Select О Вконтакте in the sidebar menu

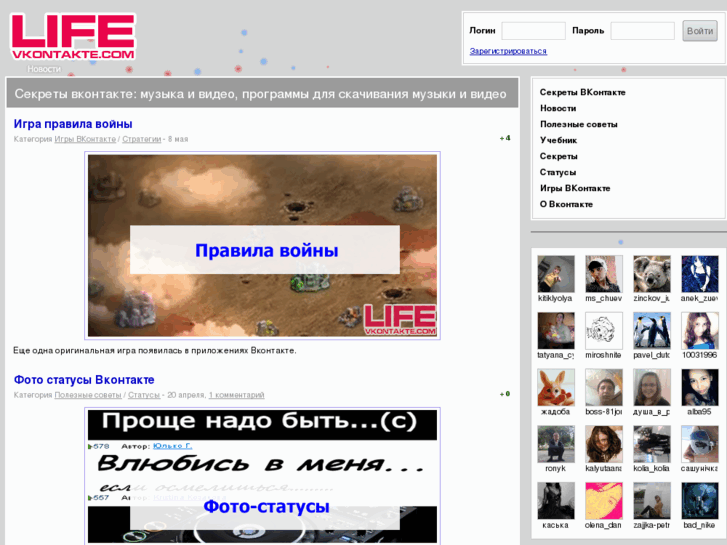(566, 204)
